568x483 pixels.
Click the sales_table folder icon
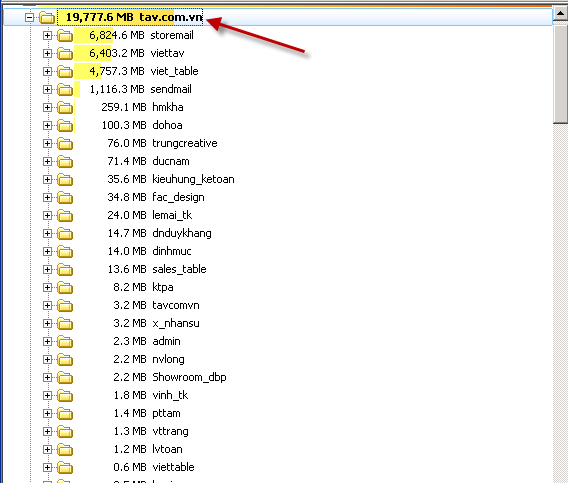pyautogui.click(x=65, y=270)
